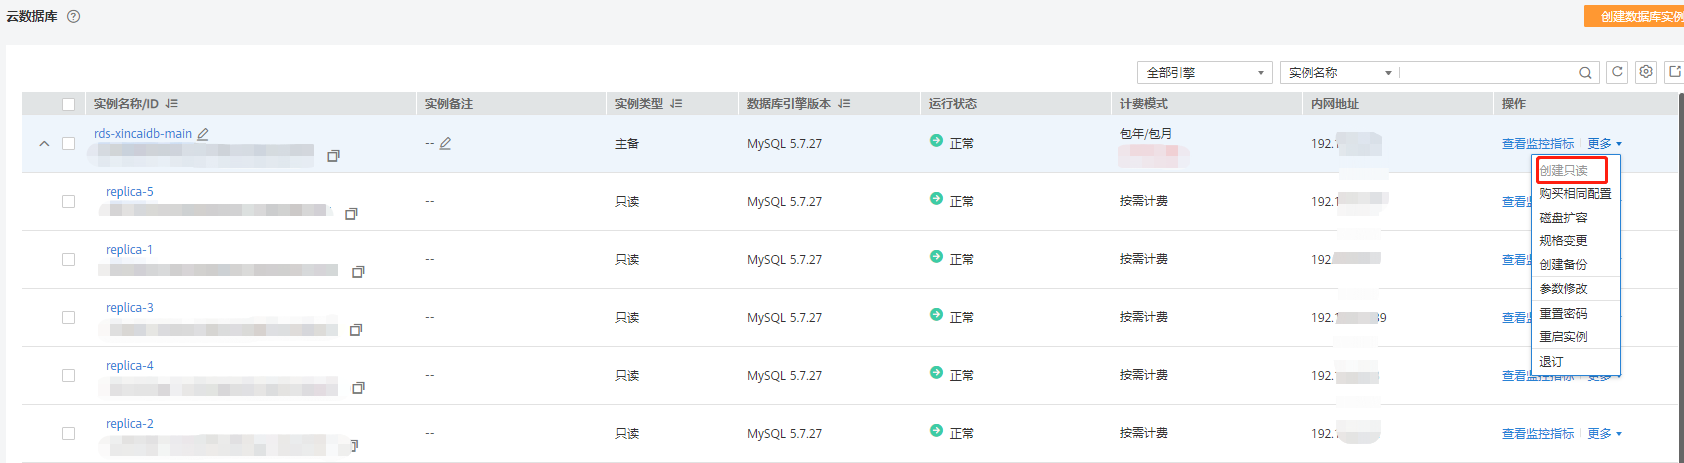1684x463 pixels.
Task: Collapse the rds-xincaidb-main replica list
Action: [44, 144]
